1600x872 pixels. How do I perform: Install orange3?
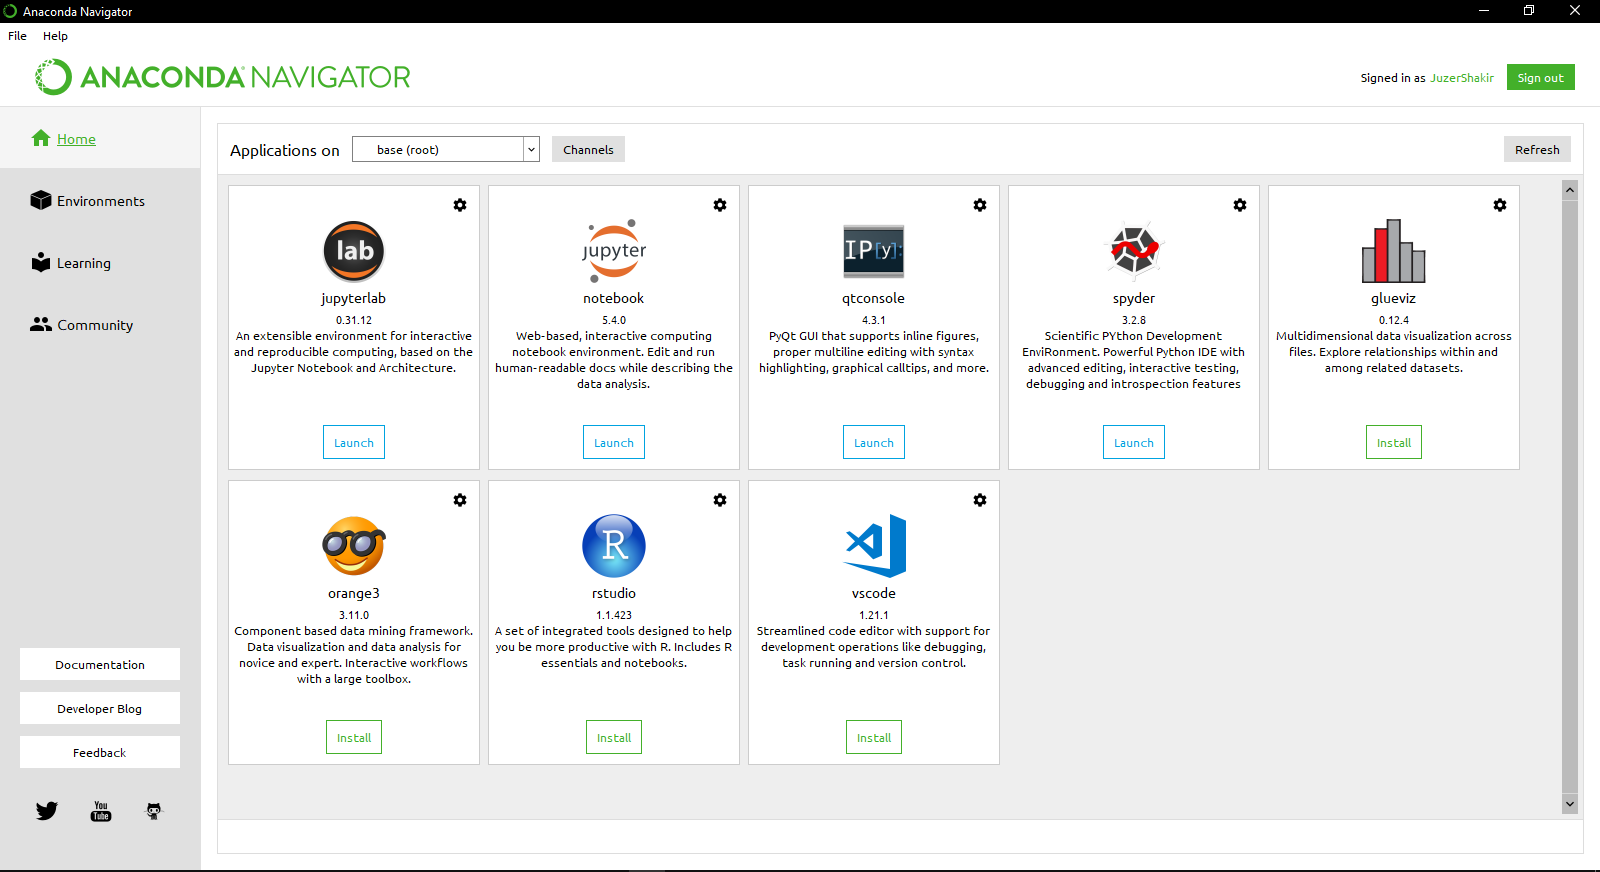point(354,738)
